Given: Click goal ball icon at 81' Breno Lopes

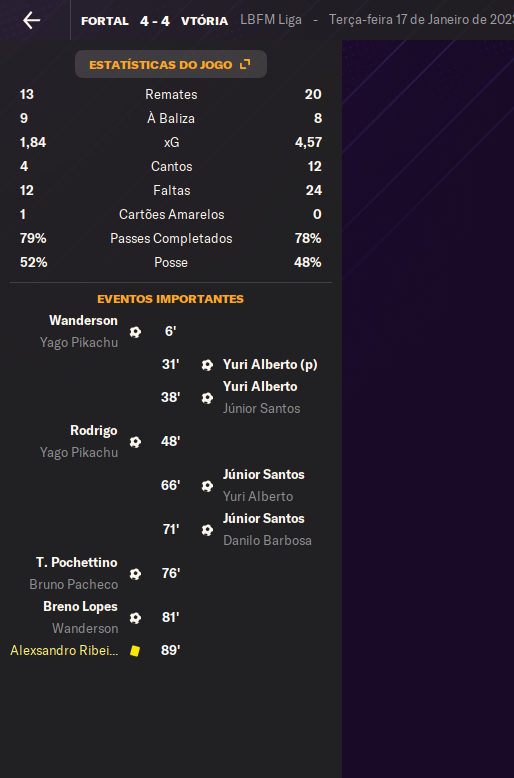Looking at the screenshot, I should [x=135, y=618].
